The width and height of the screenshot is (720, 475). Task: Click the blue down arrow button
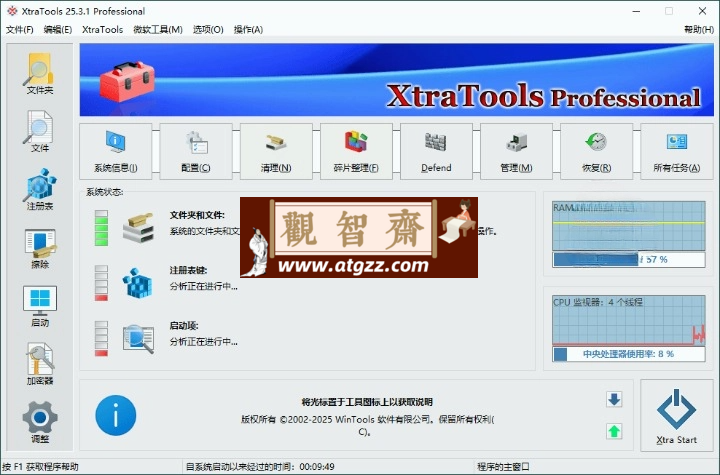[614, 400]
